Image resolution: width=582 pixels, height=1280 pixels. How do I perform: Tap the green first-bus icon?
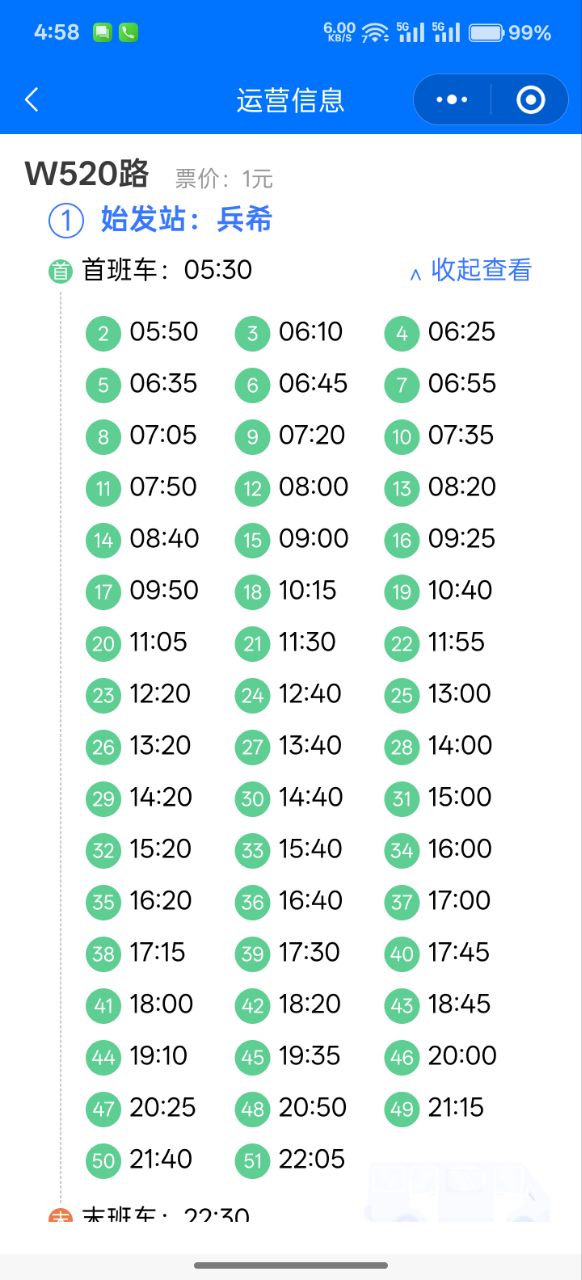pos(61,271)
